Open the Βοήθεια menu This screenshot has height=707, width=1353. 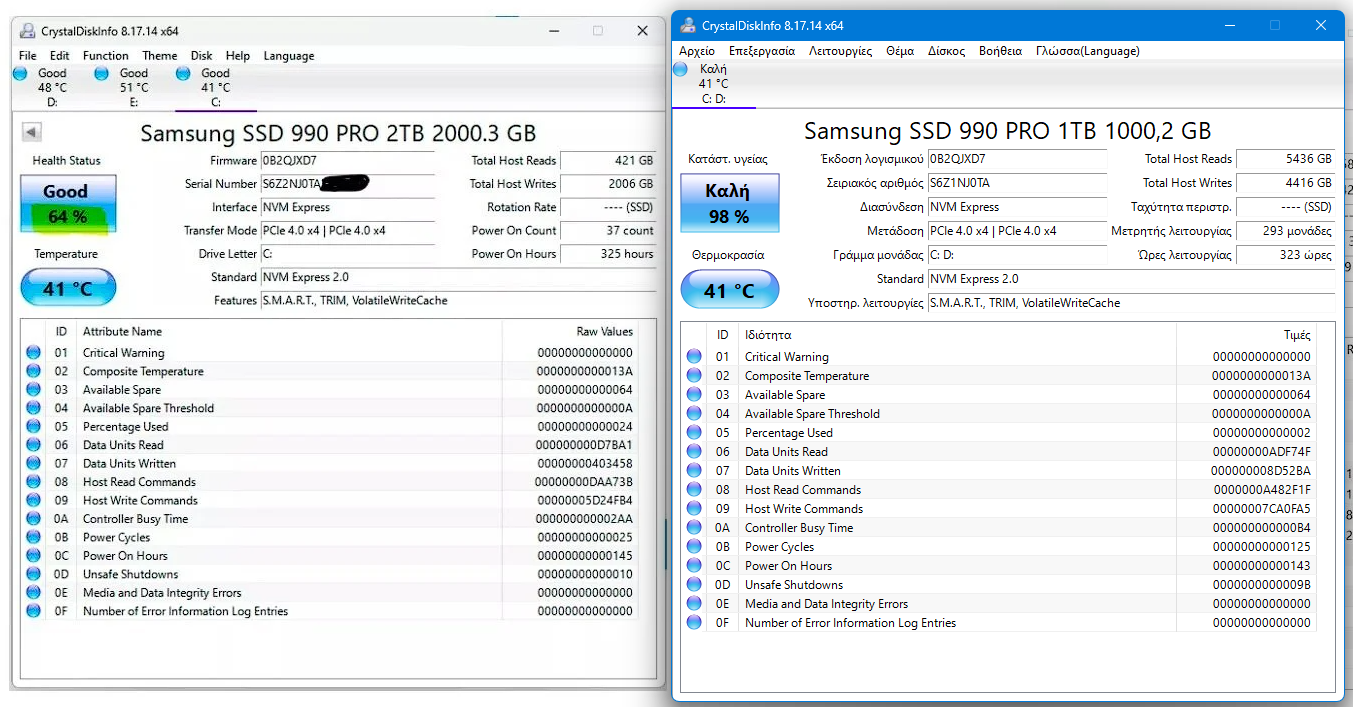tap(1001, 51)
